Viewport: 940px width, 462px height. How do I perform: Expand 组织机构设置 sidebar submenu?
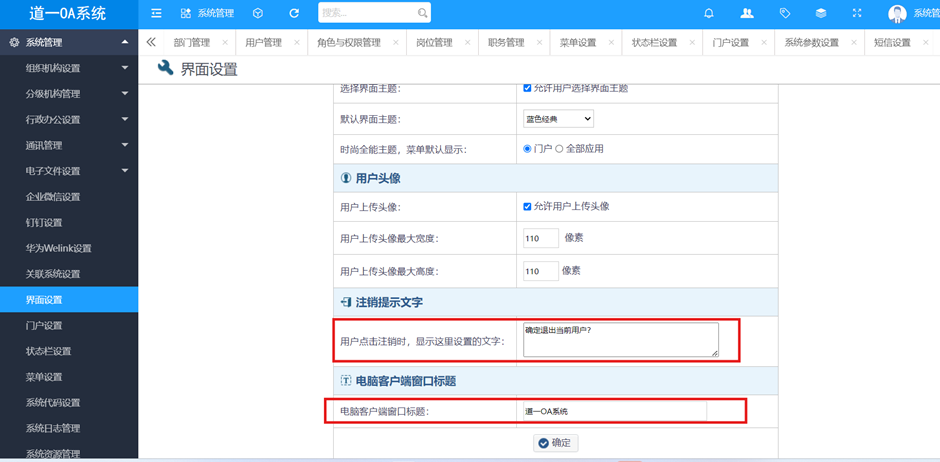pyautogui.click(x=125, y=68)
